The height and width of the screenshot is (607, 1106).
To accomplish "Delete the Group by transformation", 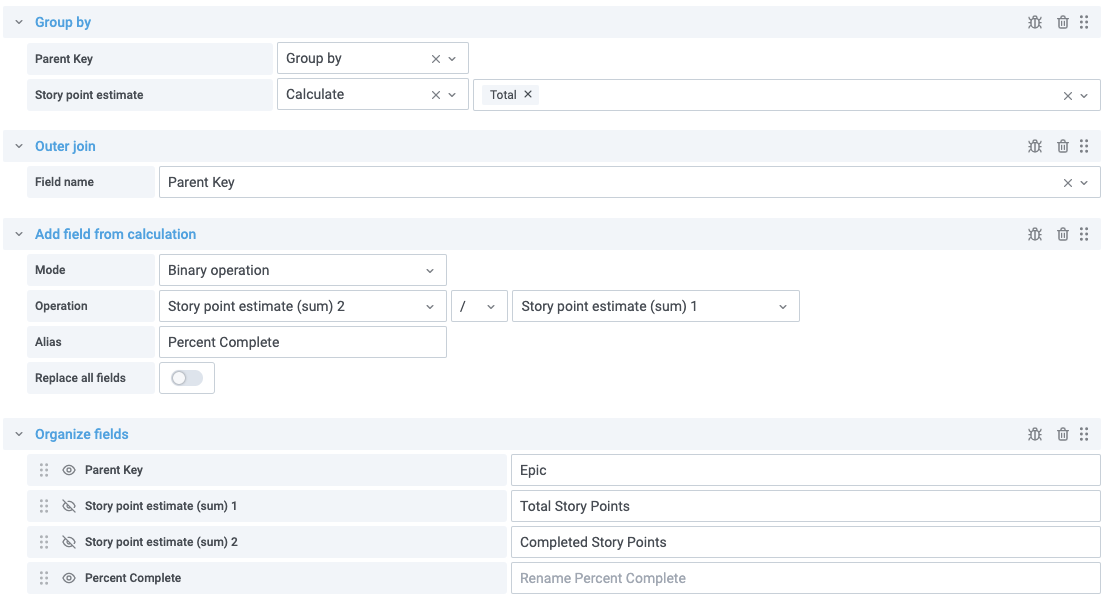I will click(1063, 21).
